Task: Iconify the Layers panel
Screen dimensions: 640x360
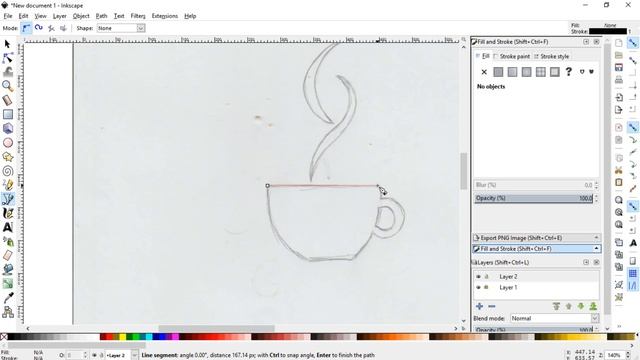Action: click(x=586, y=262)
